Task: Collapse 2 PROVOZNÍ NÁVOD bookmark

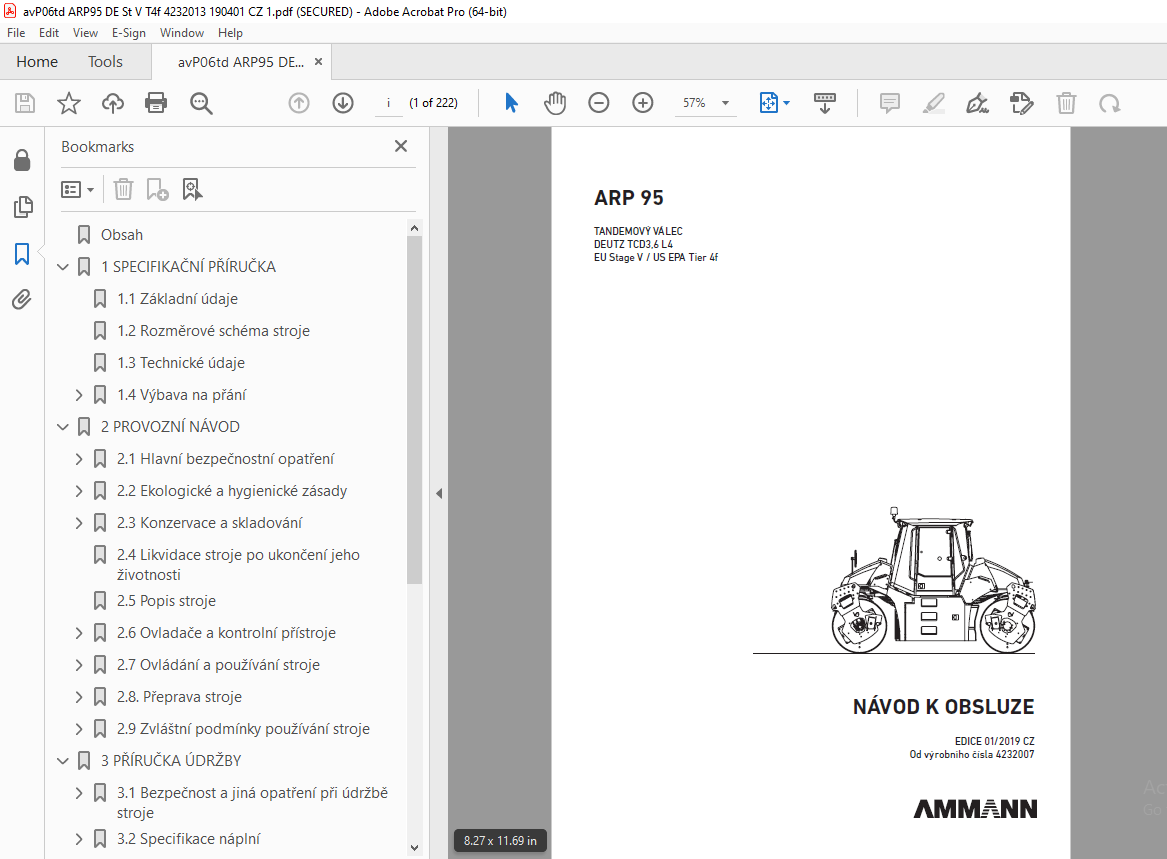Action: click(x=63, y=427)
